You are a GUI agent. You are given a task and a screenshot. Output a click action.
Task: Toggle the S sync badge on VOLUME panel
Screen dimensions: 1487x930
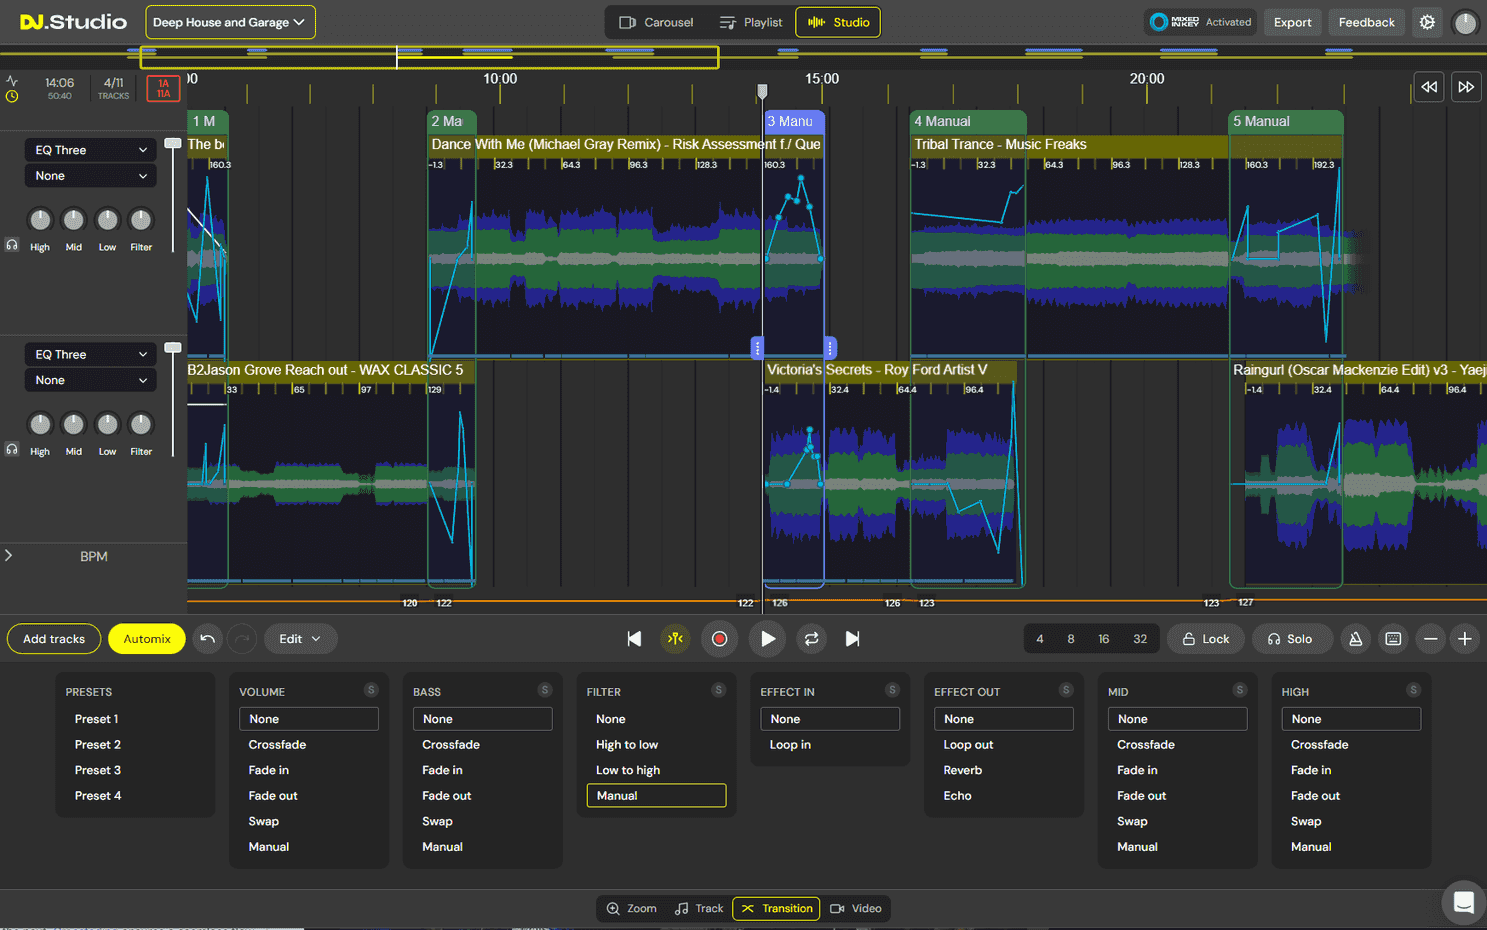pos(371,689)
